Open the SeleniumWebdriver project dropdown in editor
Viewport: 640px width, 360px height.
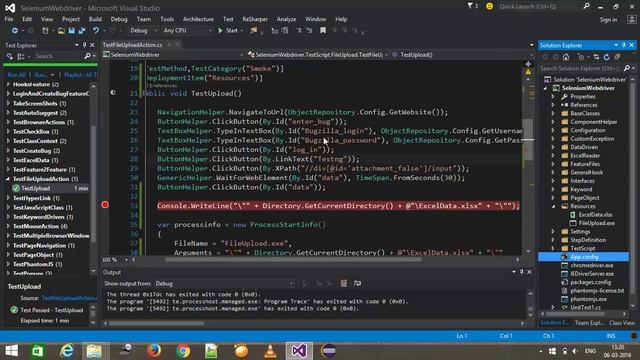tap(174, 55)
